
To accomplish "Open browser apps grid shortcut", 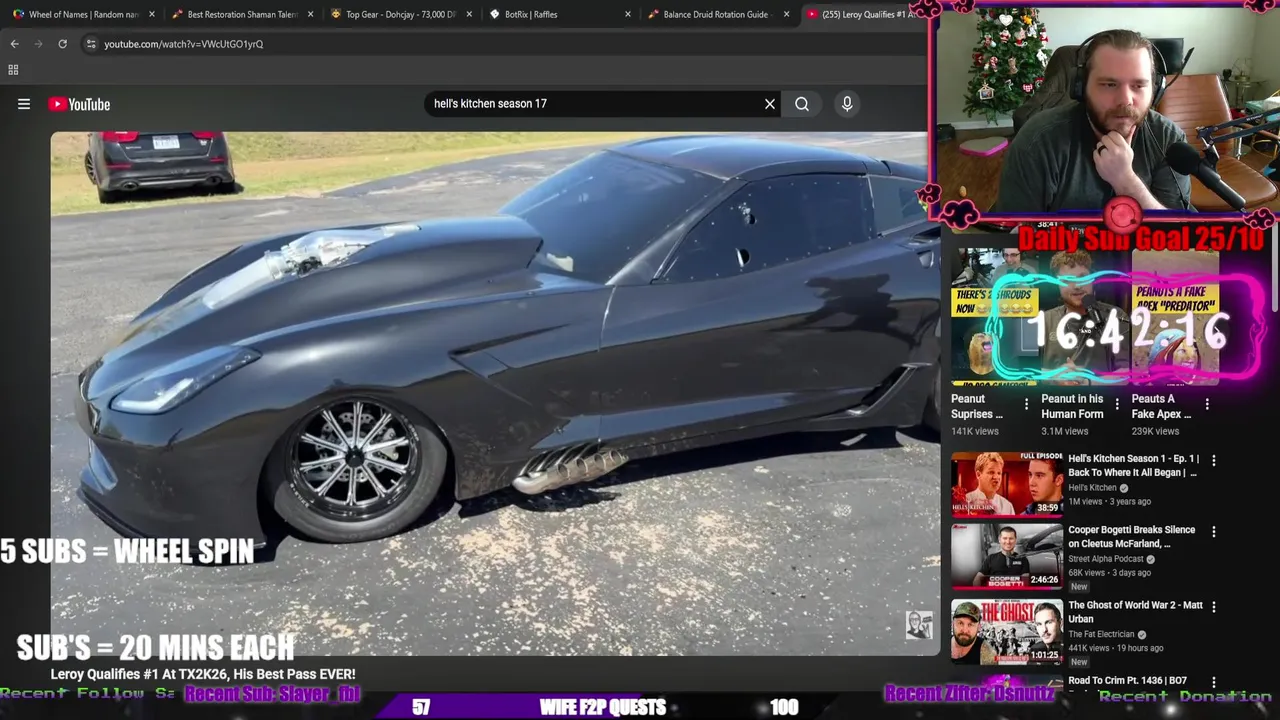I will point(13,70).
